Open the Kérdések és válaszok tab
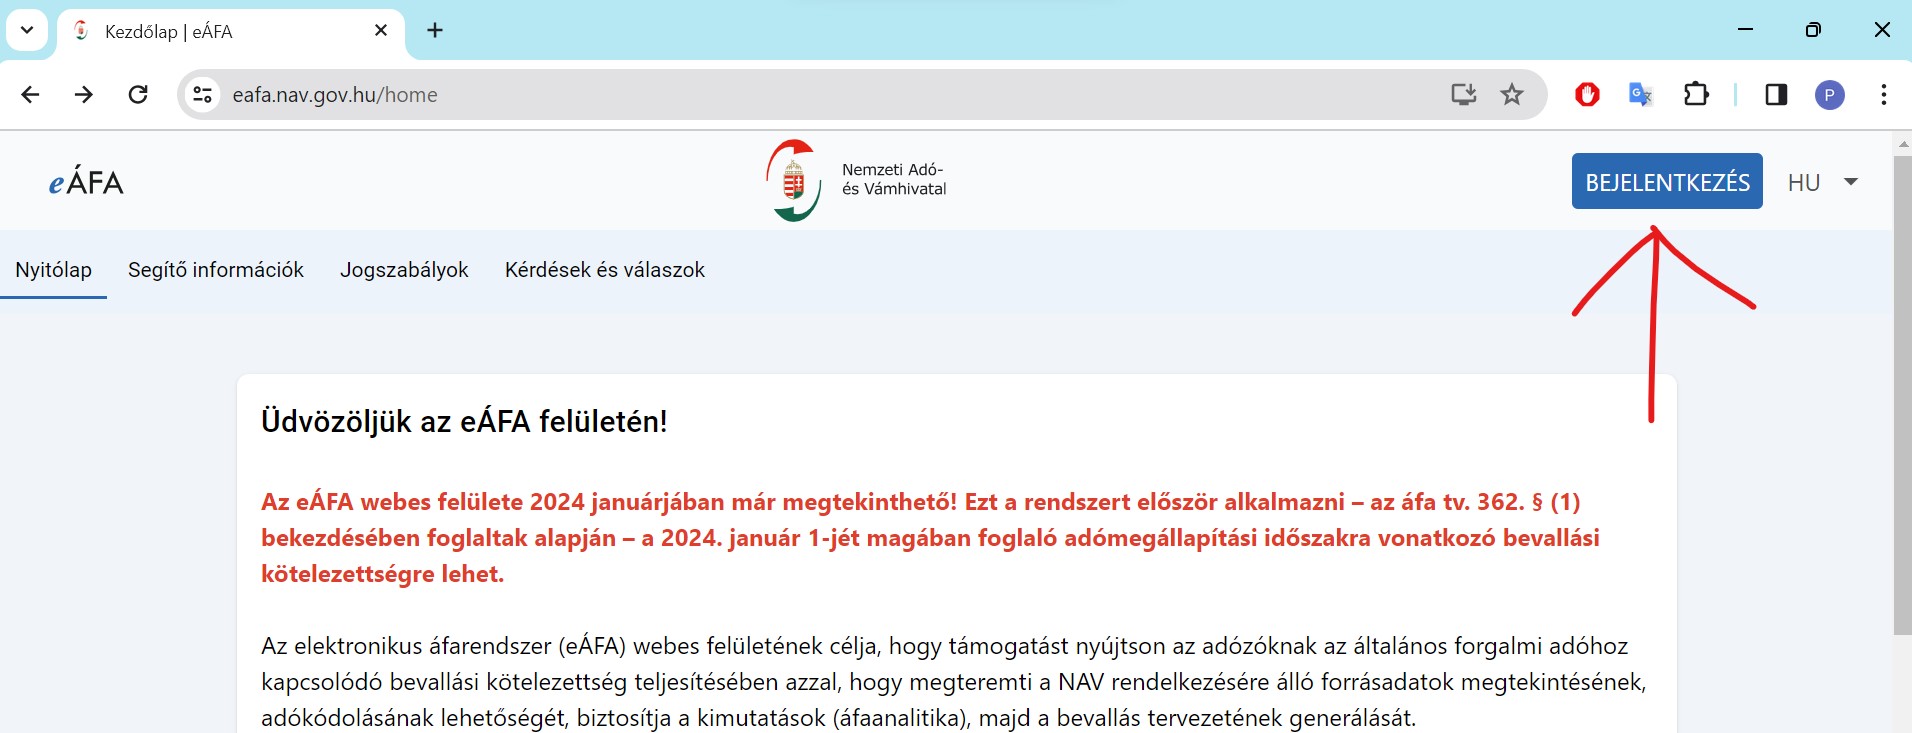Viewport: 1912px width, 733px height. [x=605, y=270]
